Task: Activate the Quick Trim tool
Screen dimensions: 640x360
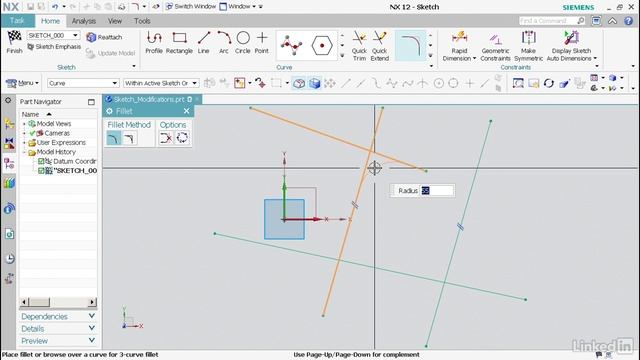Action: 359,46
